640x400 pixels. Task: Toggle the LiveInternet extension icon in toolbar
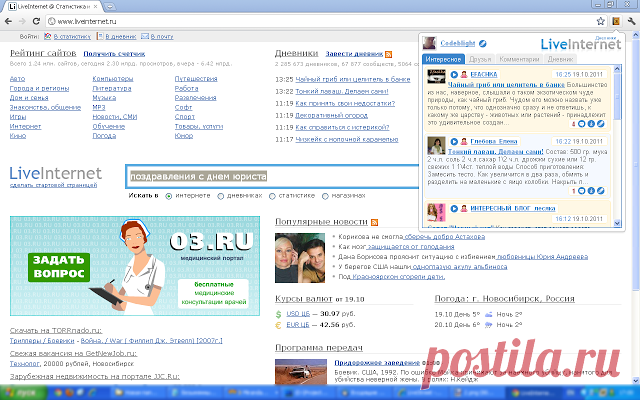[x=616, y=21]
